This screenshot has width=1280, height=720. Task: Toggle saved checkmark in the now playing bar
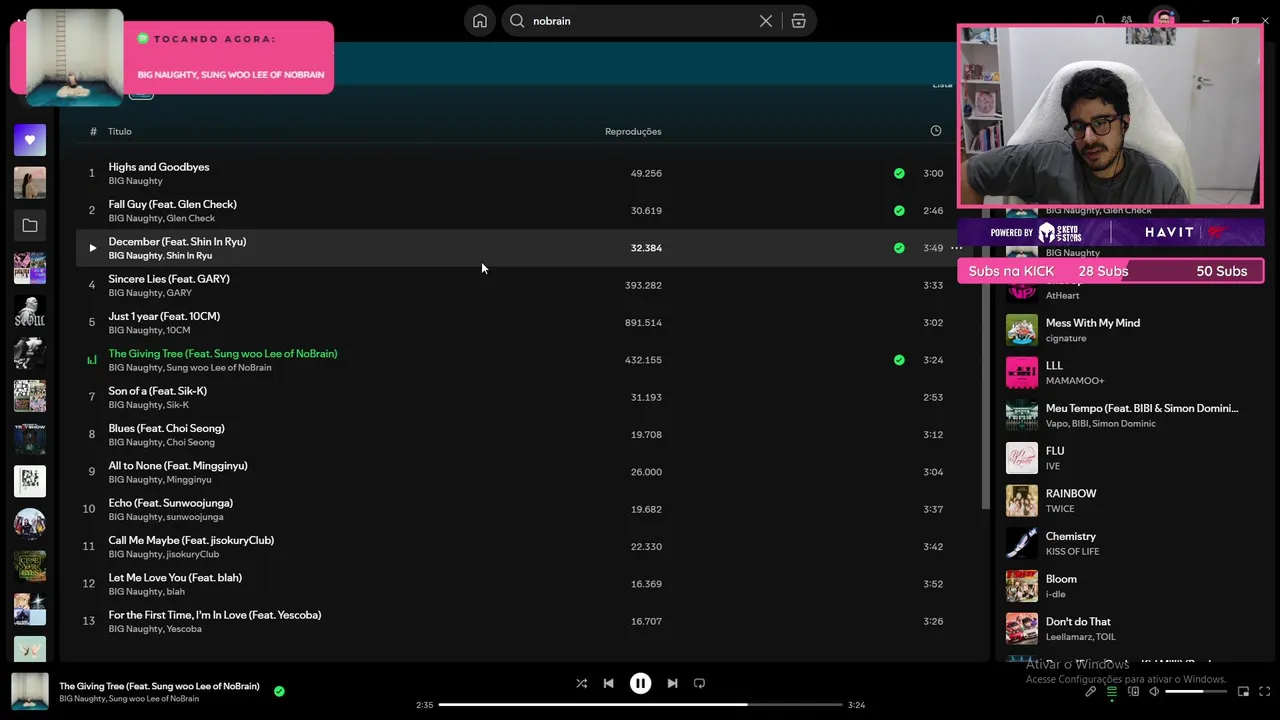point(279,691)
